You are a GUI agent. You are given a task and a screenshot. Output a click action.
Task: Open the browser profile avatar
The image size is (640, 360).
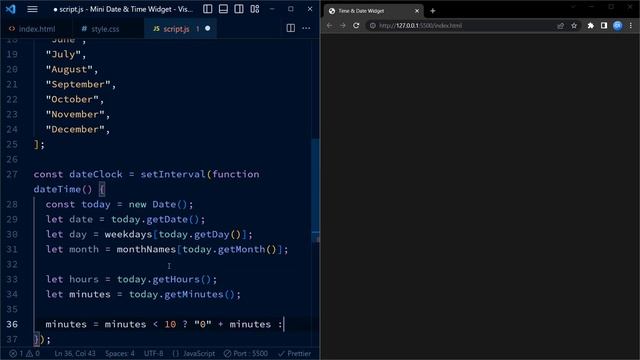click(618, 26)
